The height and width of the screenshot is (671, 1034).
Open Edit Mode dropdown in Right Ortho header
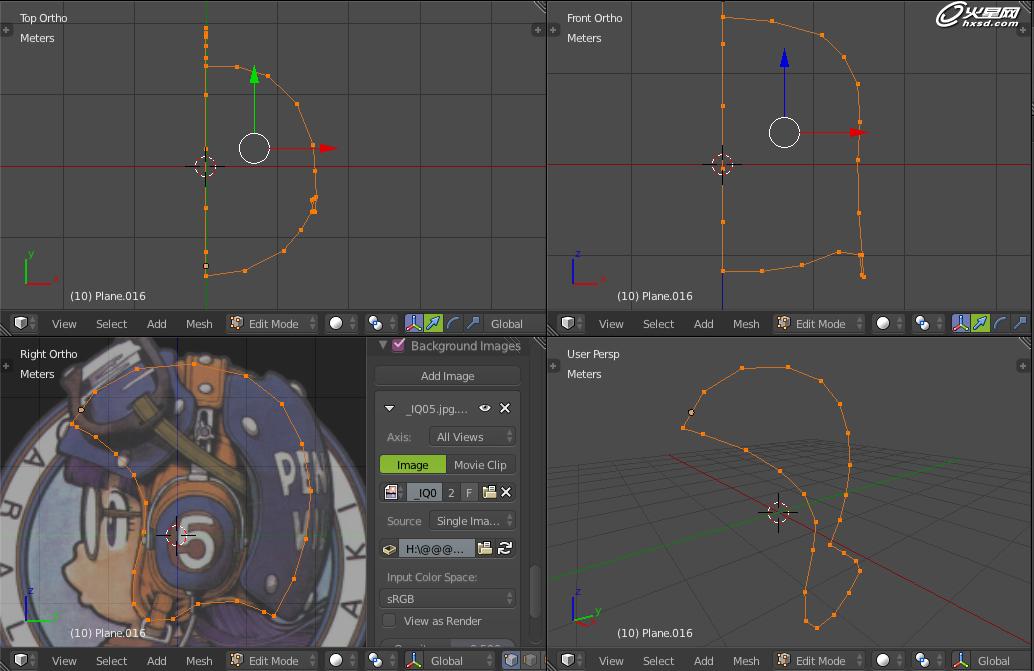[272, 660]
